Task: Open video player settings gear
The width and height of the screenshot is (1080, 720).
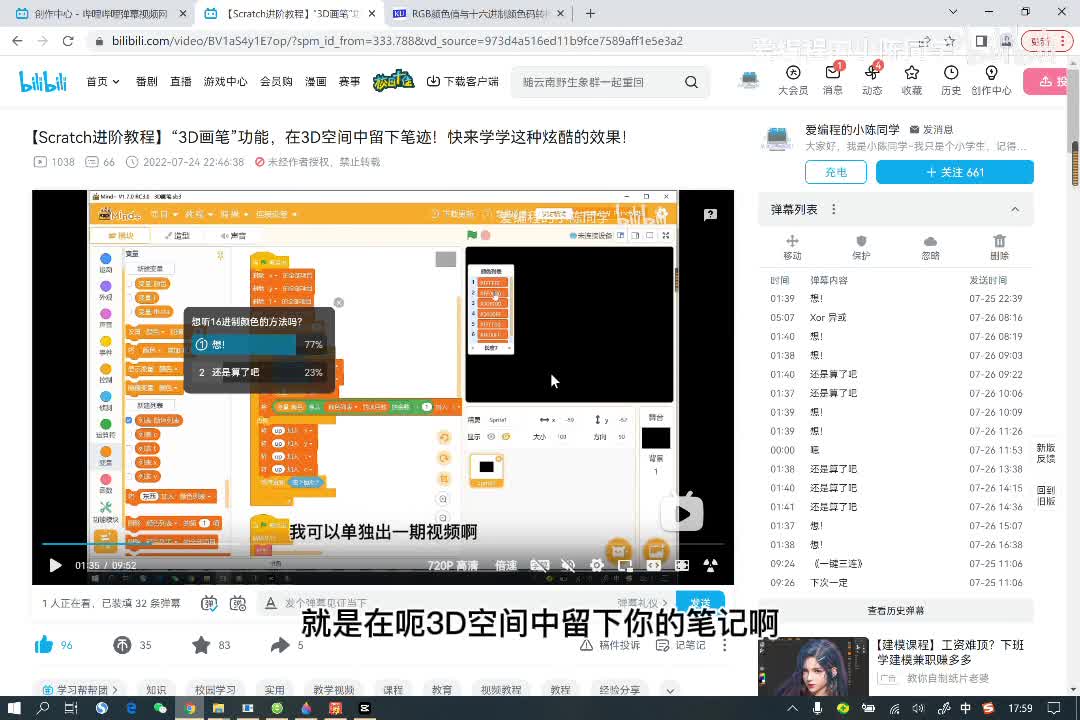Action: (596, 566)
